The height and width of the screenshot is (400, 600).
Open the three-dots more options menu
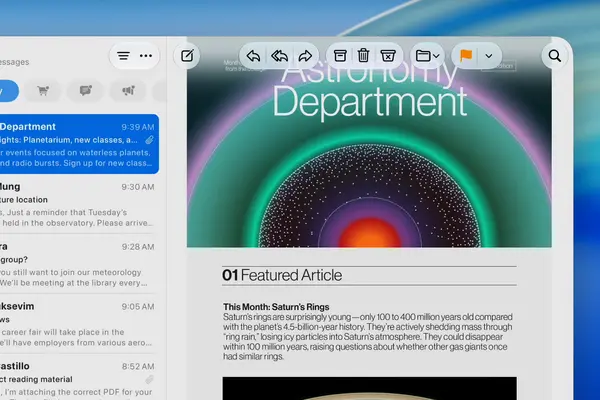[146, 56]
